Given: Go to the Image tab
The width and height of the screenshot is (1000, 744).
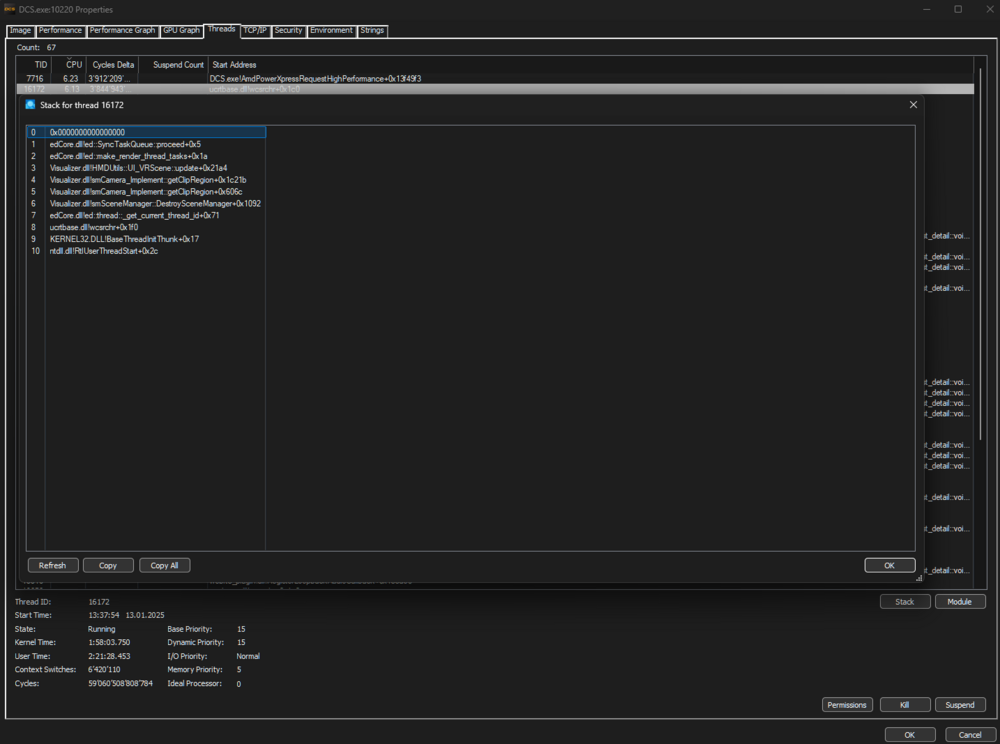Looking at the screenshot, I should click(x=20, y=30).
